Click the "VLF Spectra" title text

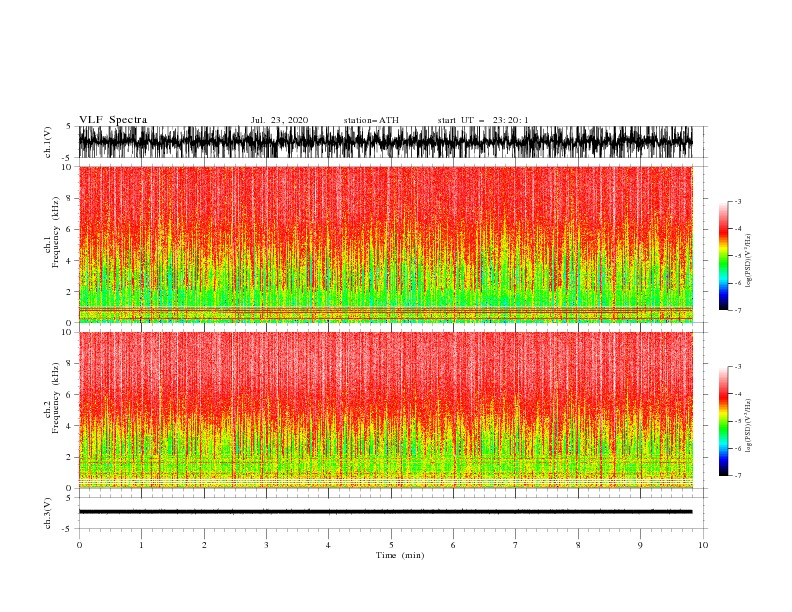[x=113, y=120]
